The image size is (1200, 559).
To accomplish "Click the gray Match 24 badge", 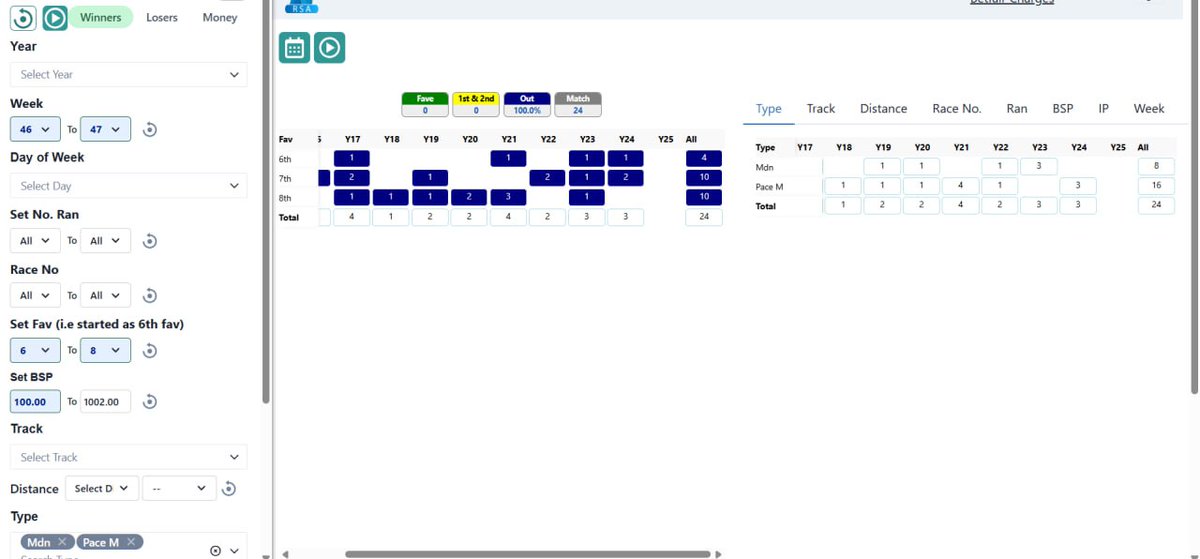I will [x=578, y=104].
